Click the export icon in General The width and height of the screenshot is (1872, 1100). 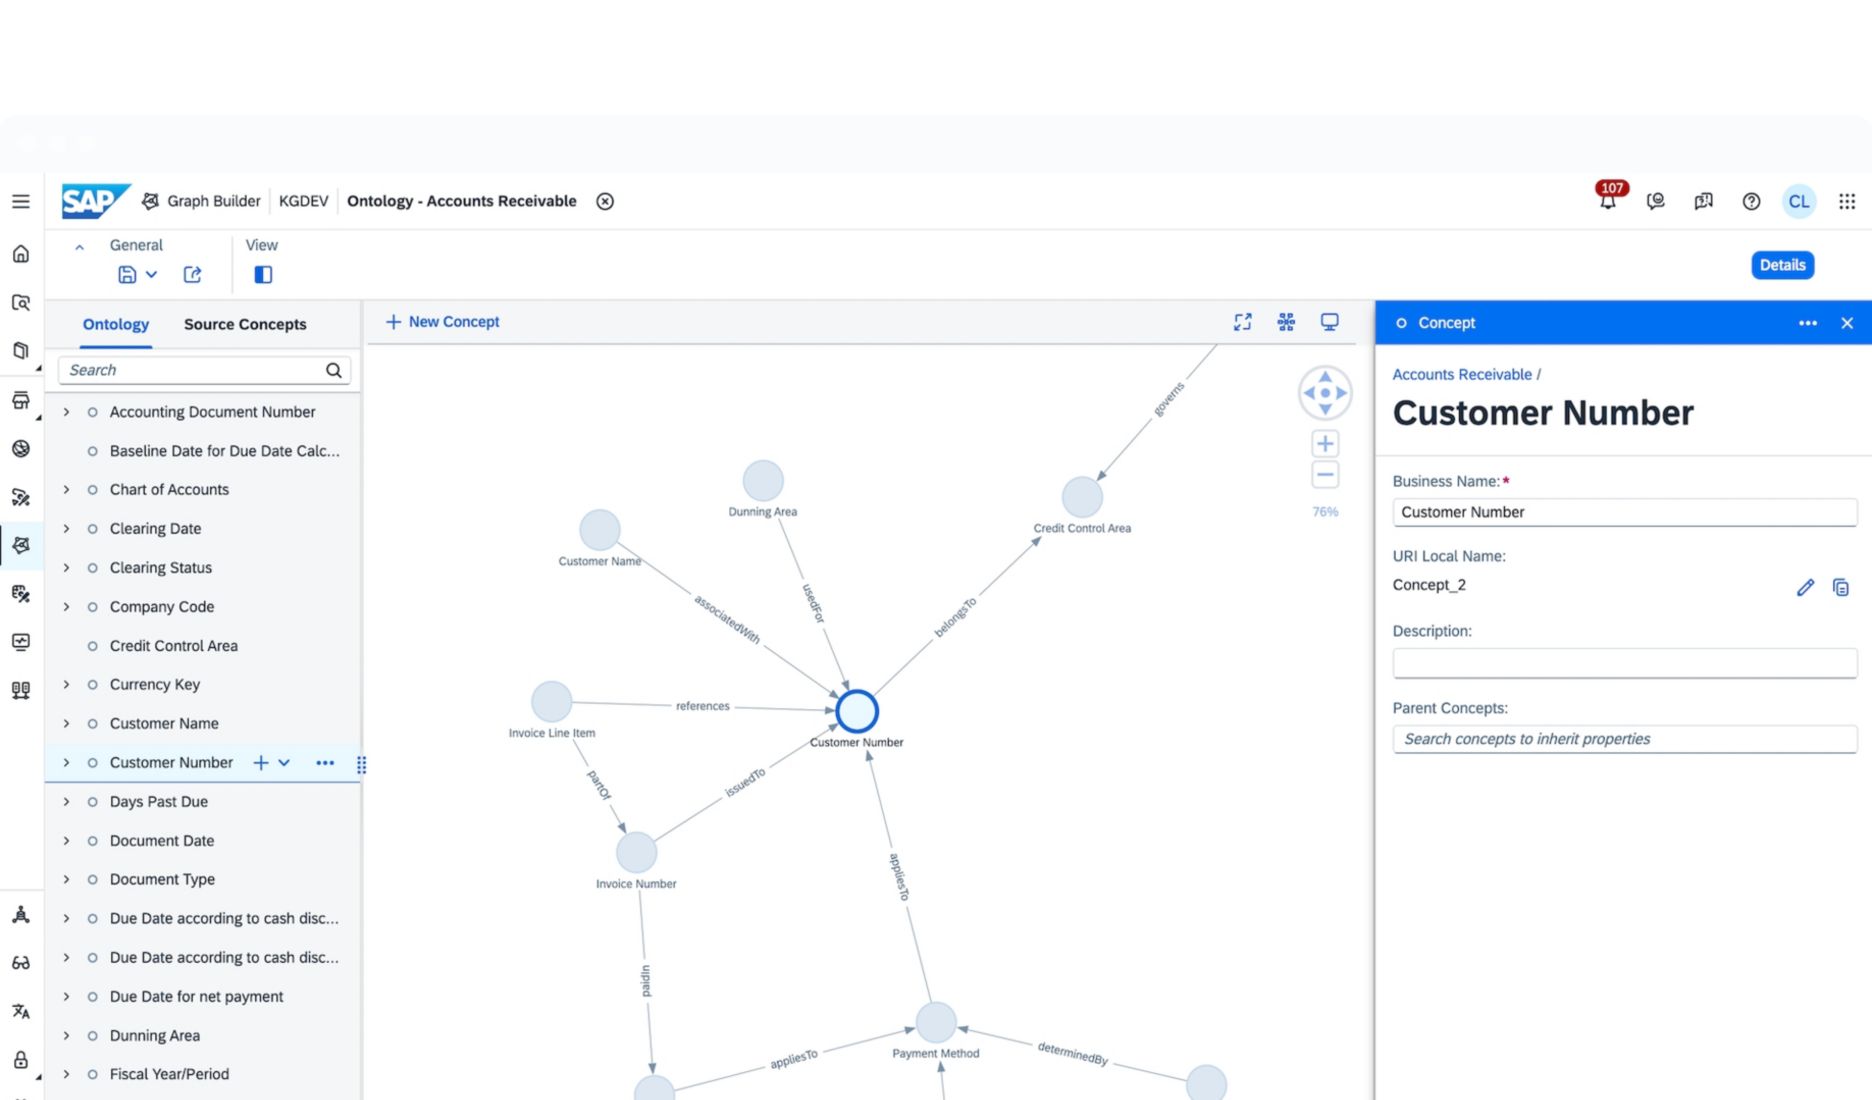coord(193,274)
